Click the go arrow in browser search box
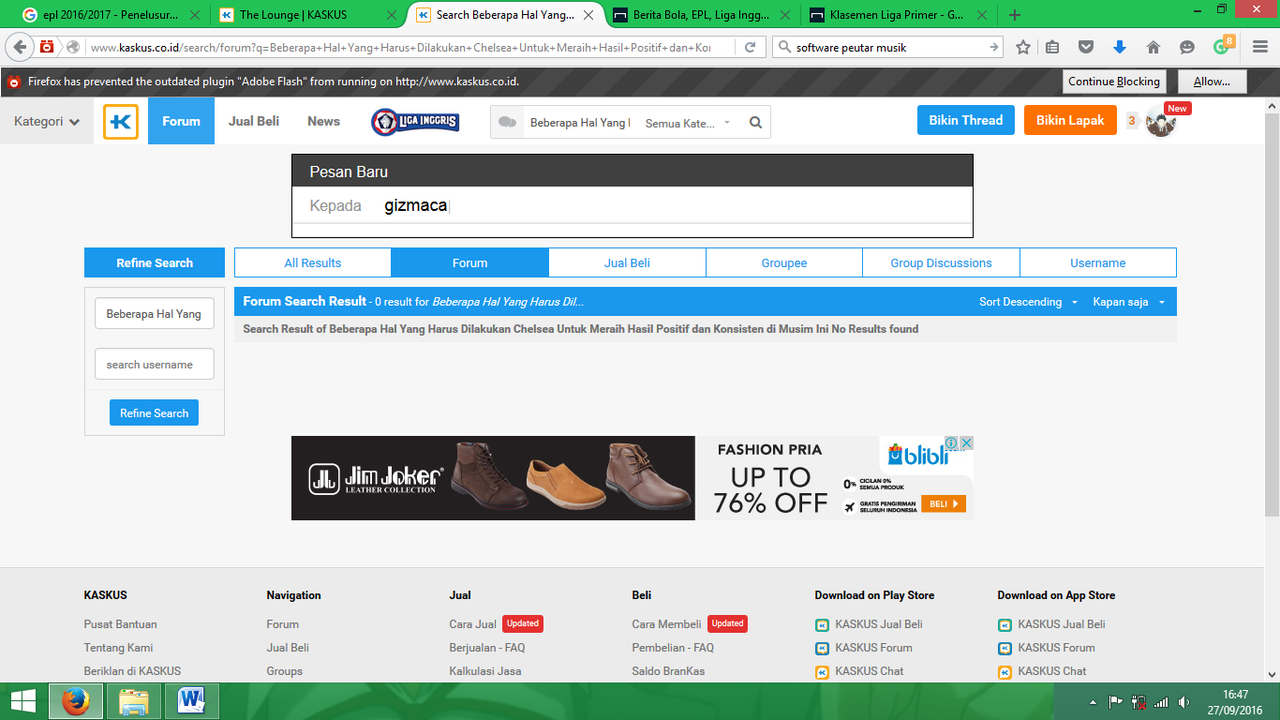 pos(993,47)
